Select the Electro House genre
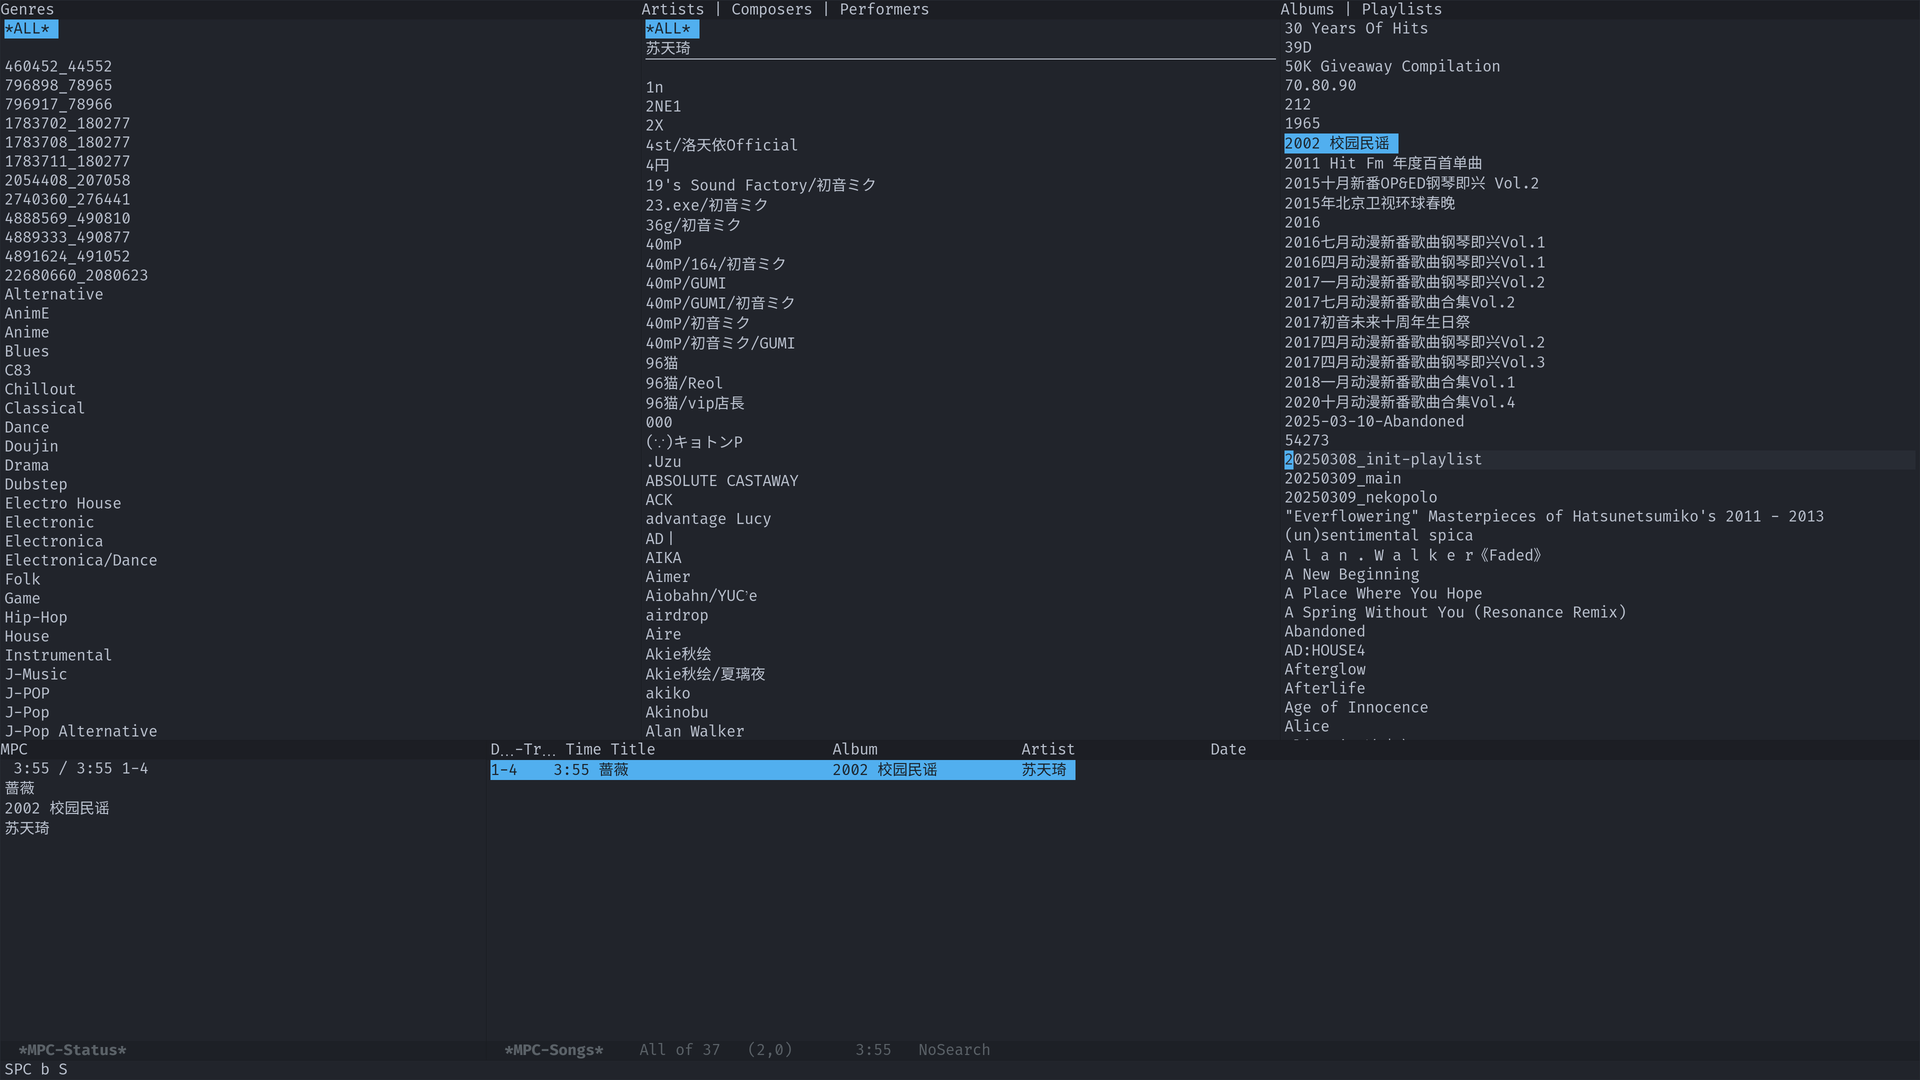 coord(62,503)
